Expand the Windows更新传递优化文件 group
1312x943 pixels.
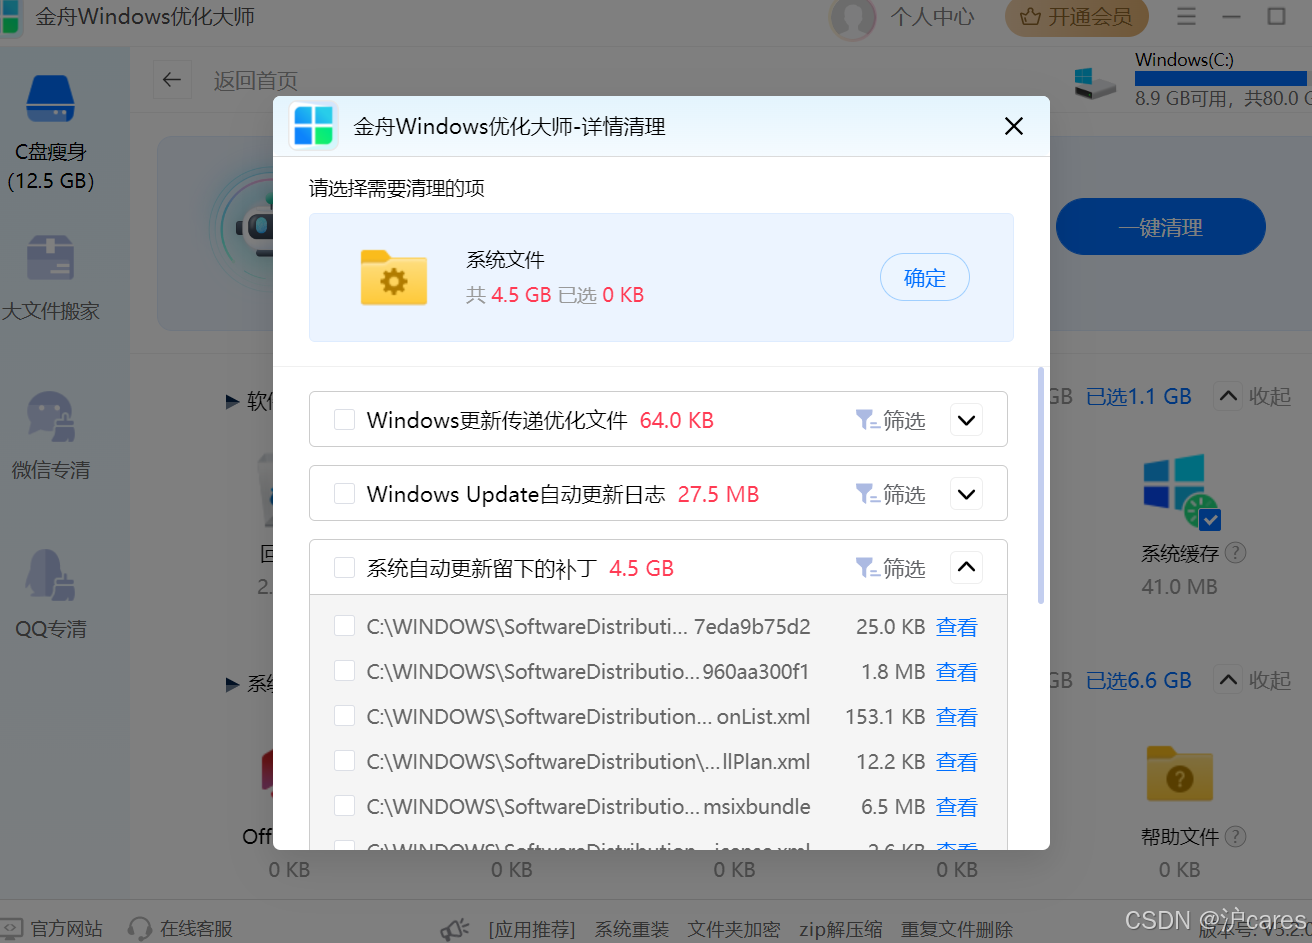click(966, 420)
